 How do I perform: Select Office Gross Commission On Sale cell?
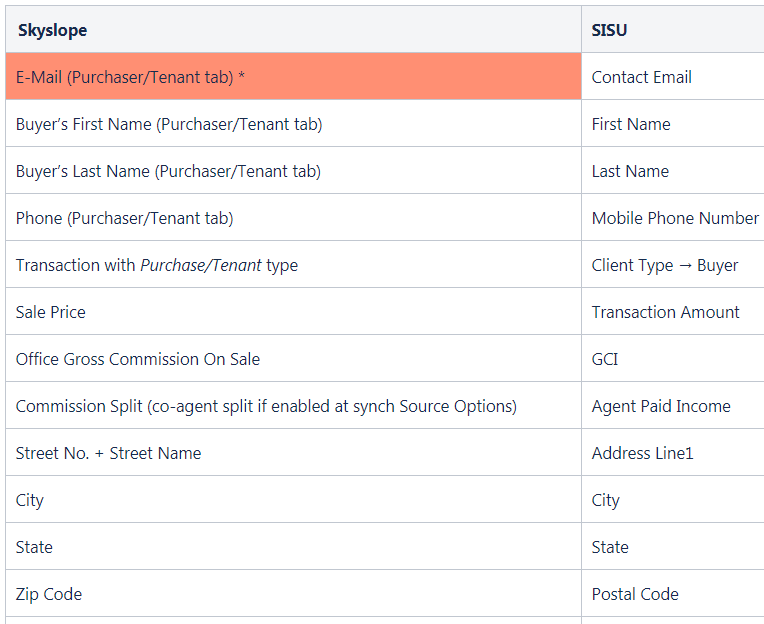[x=293, y=359]
